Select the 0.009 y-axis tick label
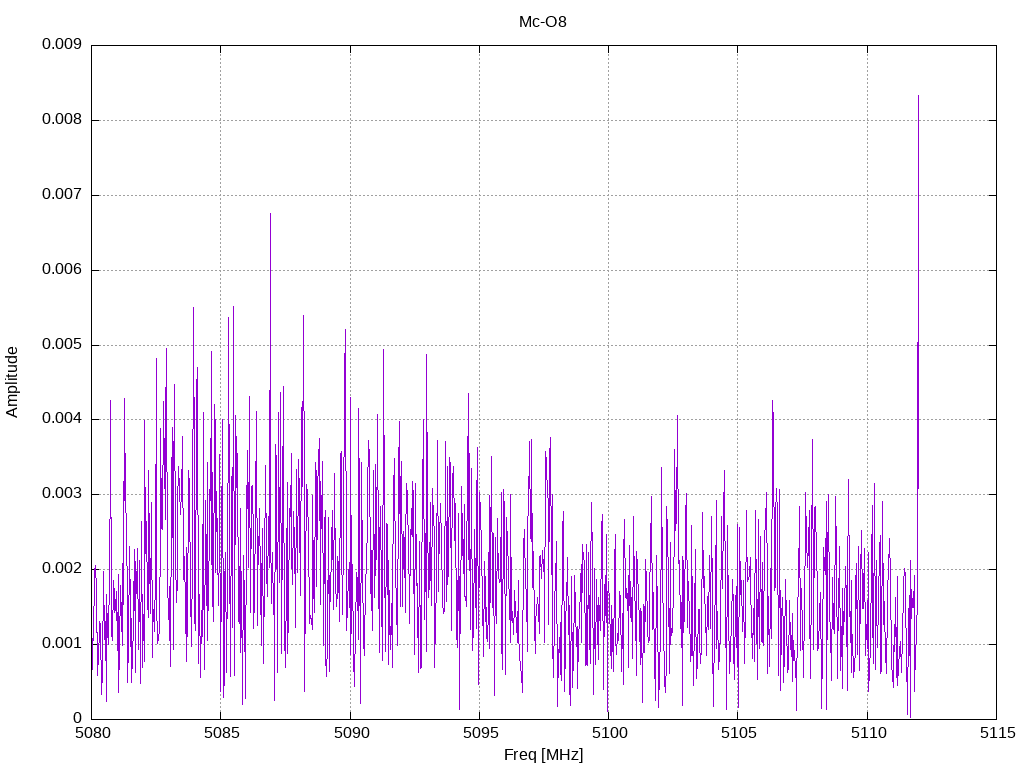The width and height of the screenshot is (1024, 768). click(61, 45)
